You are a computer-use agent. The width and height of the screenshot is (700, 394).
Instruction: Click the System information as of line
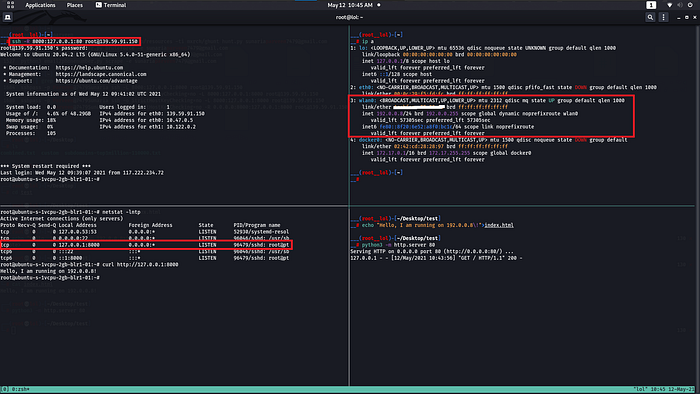[x=83, y=94]
